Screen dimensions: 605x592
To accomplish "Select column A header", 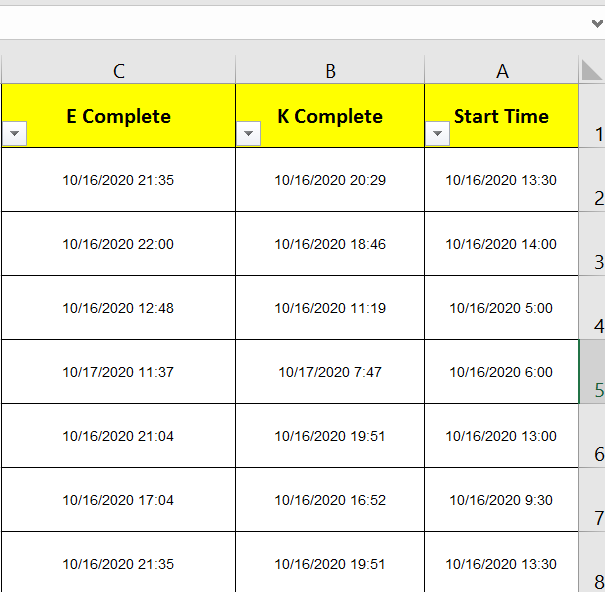I will pos(502,70).
